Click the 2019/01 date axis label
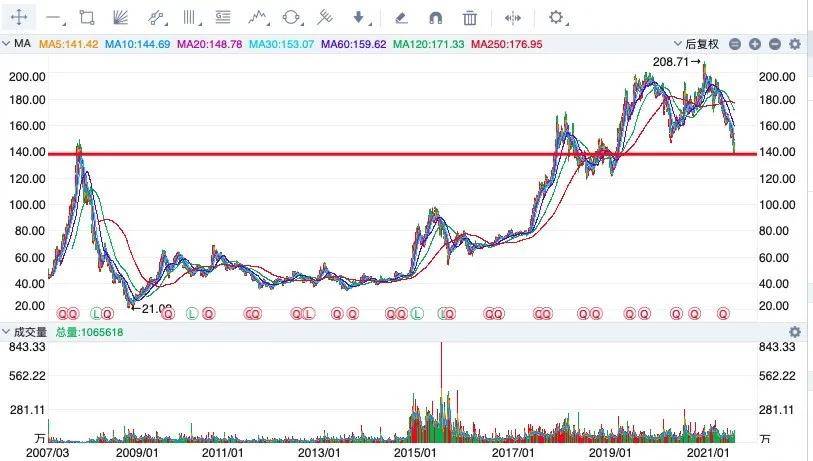 tap(610, 452)
